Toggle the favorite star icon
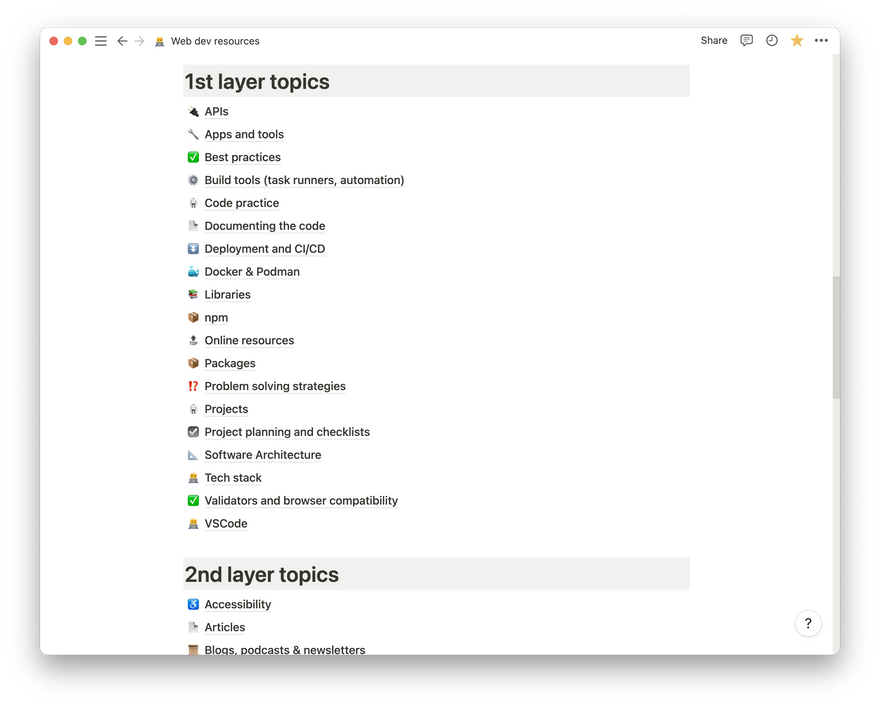880x708 pixels. tap(797, 41)
